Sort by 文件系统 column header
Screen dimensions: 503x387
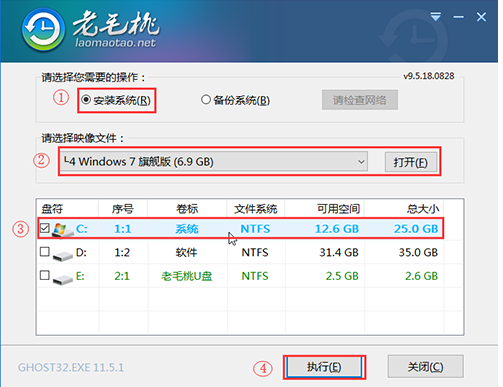256,209
